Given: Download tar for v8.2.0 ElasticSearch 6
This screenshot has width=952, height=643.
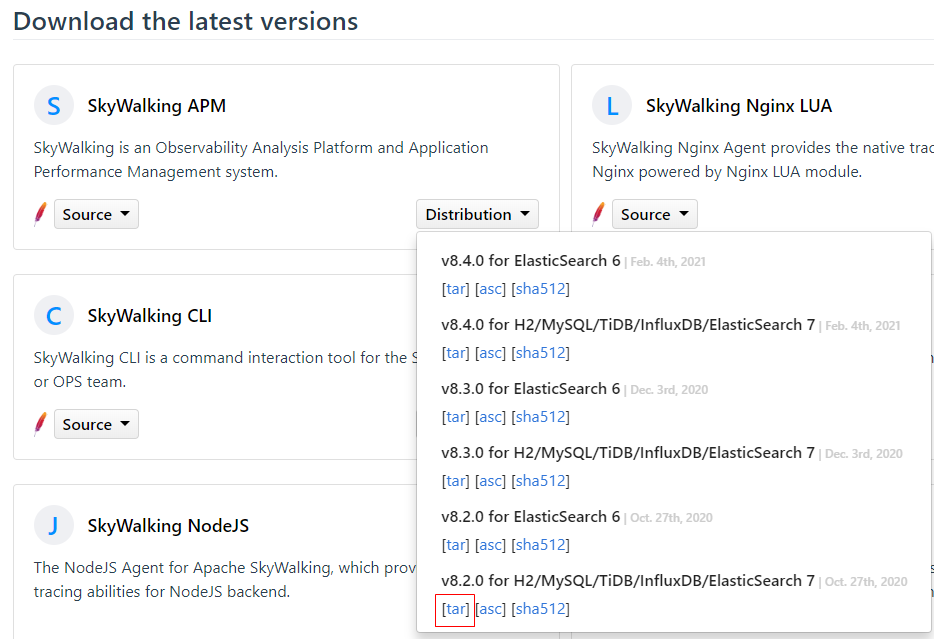Looking at the screenshot, I should point(456,545).
